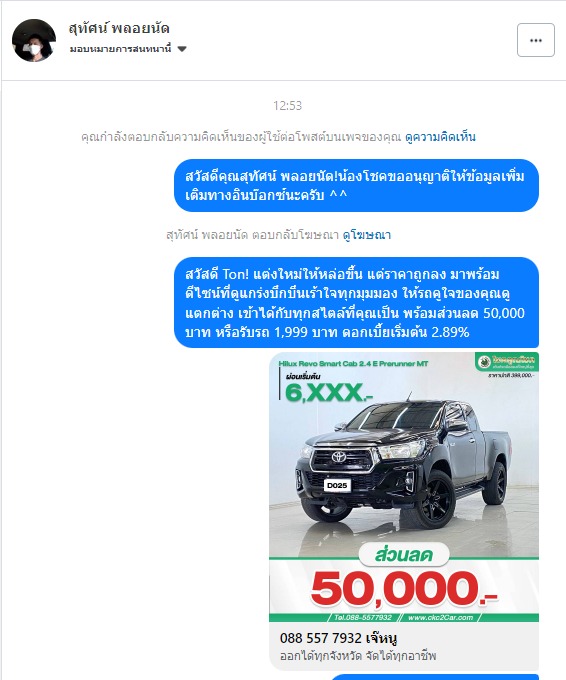Open the ดูโฆษณา link
The height and width of the screenshot is (680, 566).
367,235
